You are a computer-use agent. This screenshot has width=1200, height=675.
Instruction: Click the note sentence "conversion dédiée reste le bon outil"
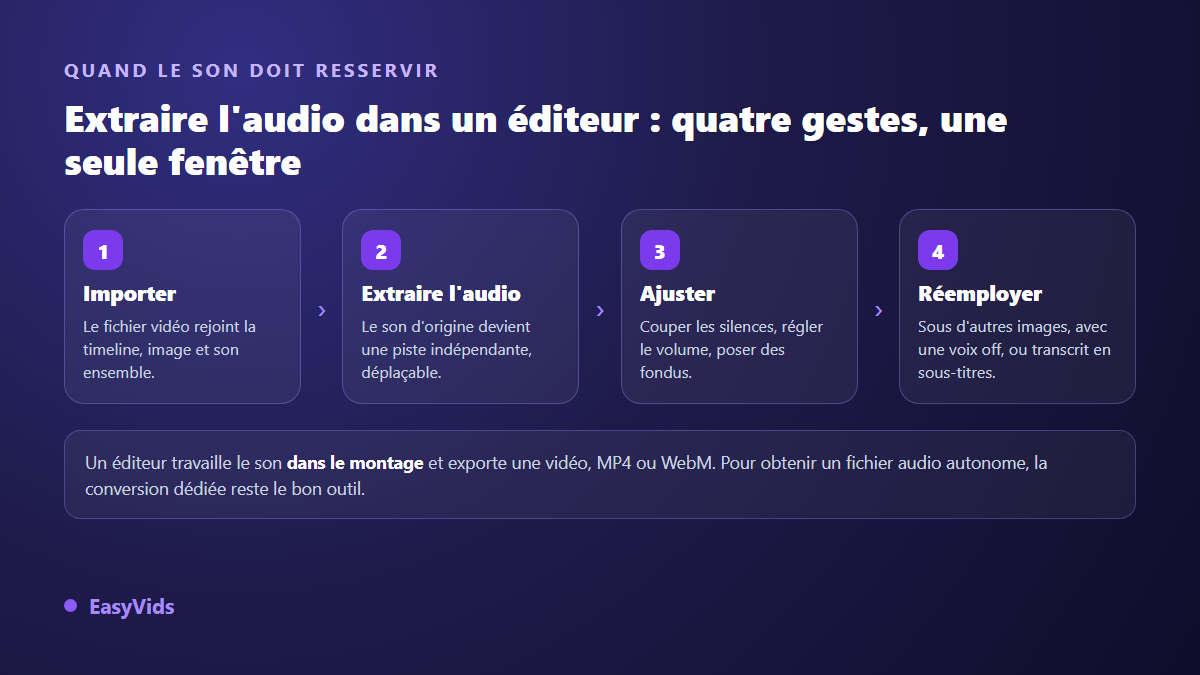(x=225, y=490)
